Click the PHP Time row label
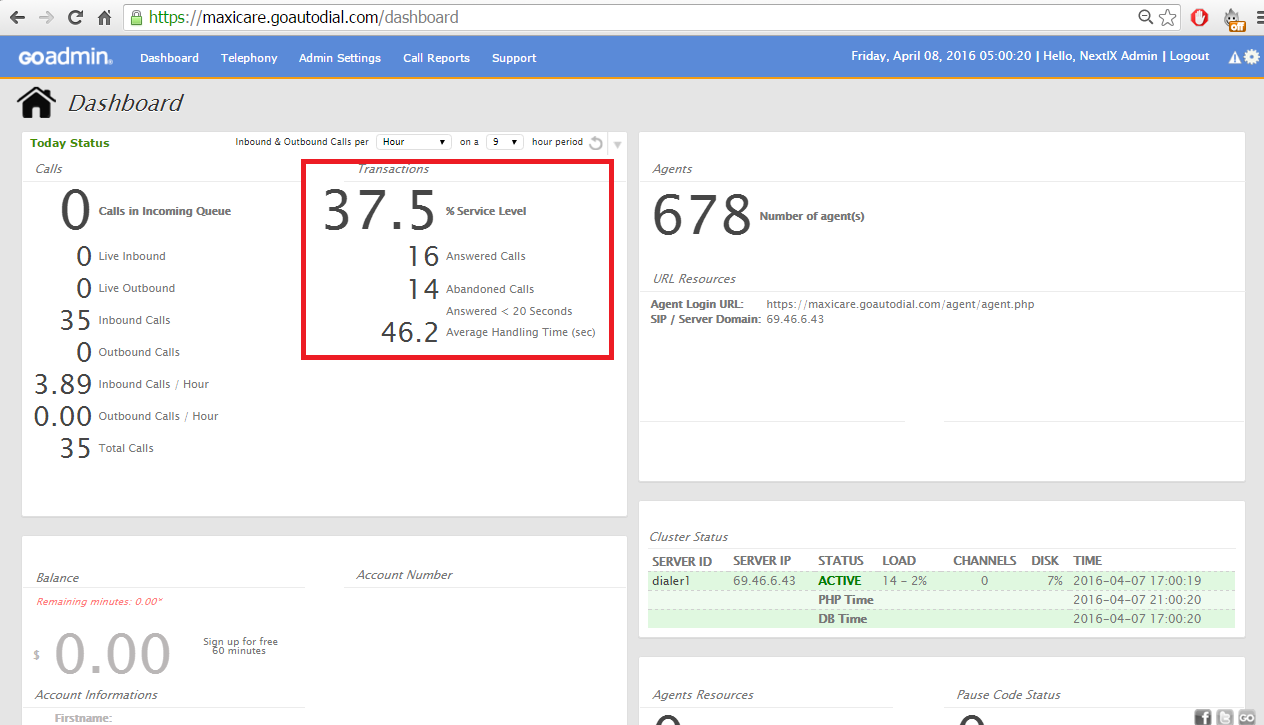 tap(846, 600)
